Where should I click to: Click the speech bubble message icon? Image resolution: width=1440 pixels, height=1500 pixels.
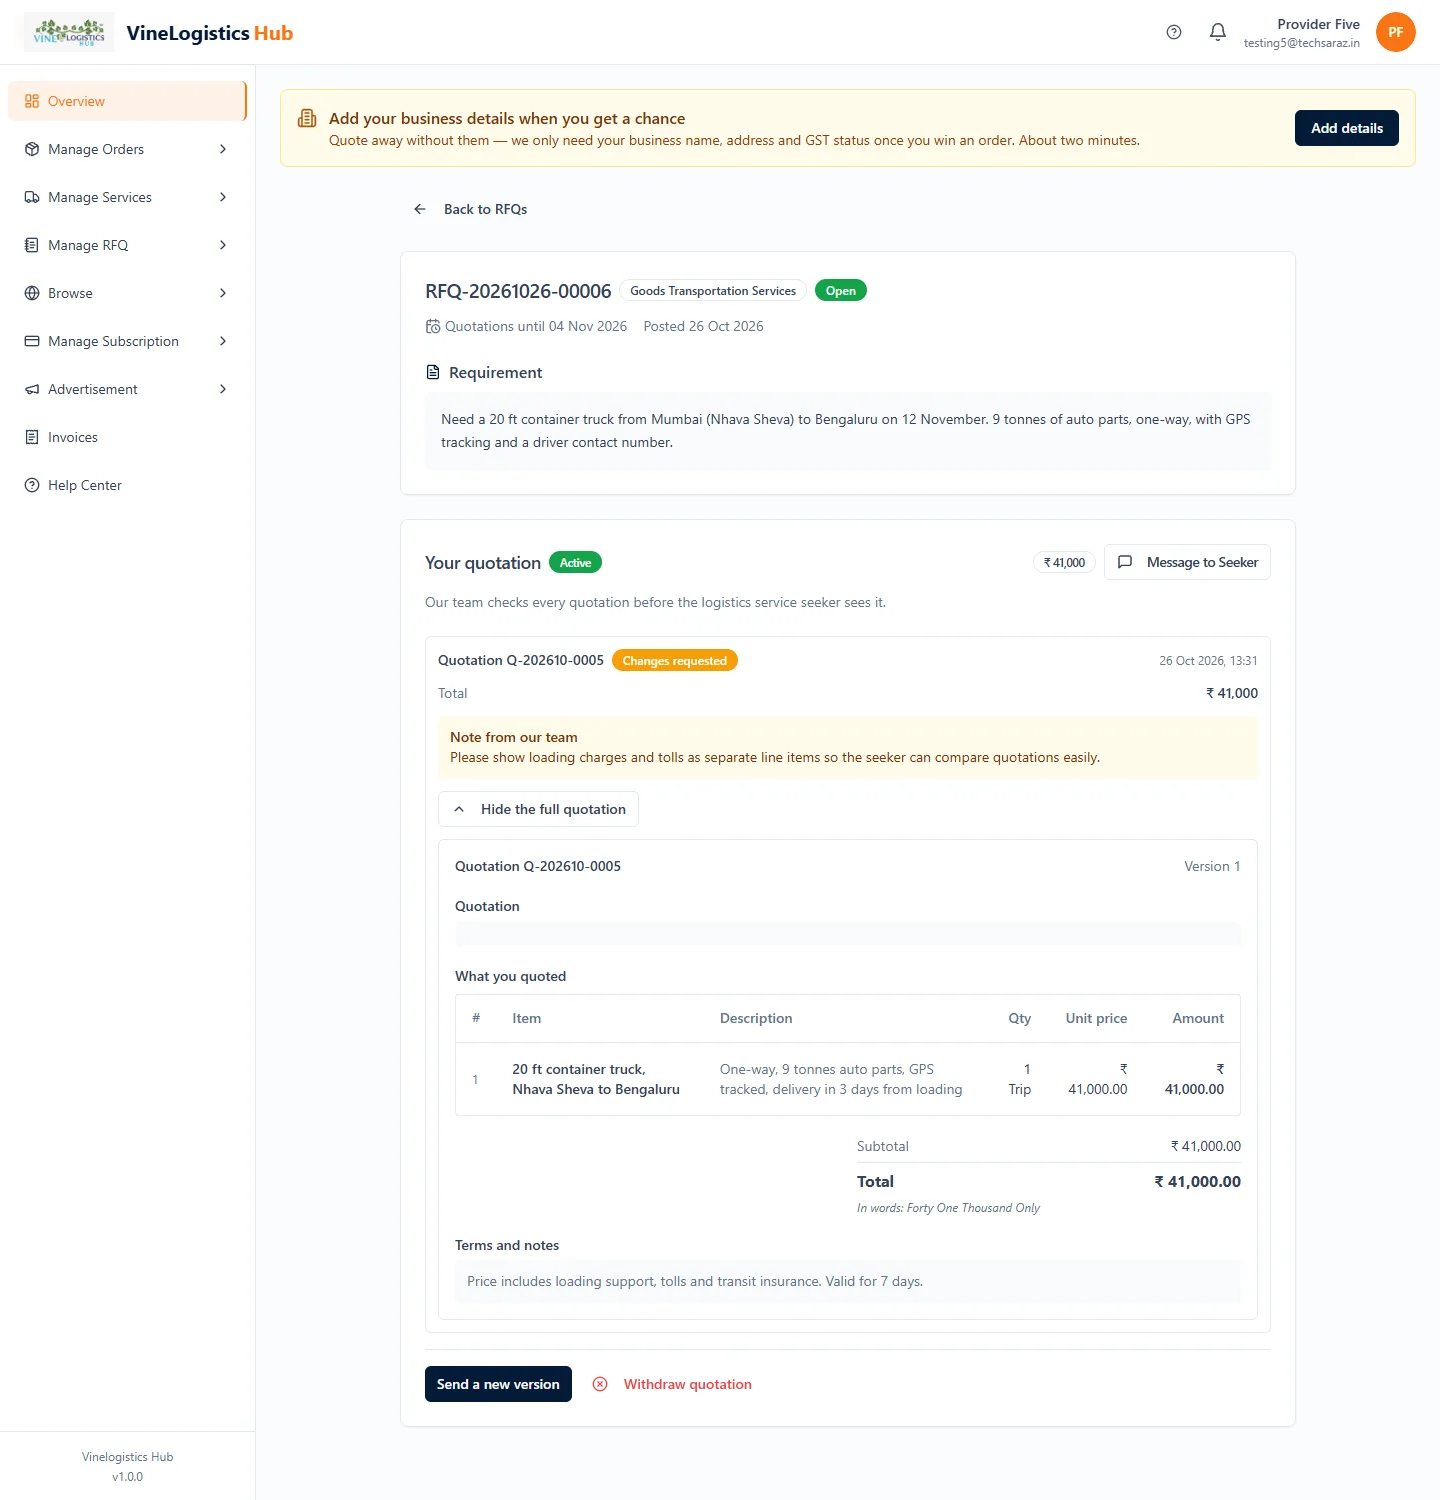(x=1125, y=562)
